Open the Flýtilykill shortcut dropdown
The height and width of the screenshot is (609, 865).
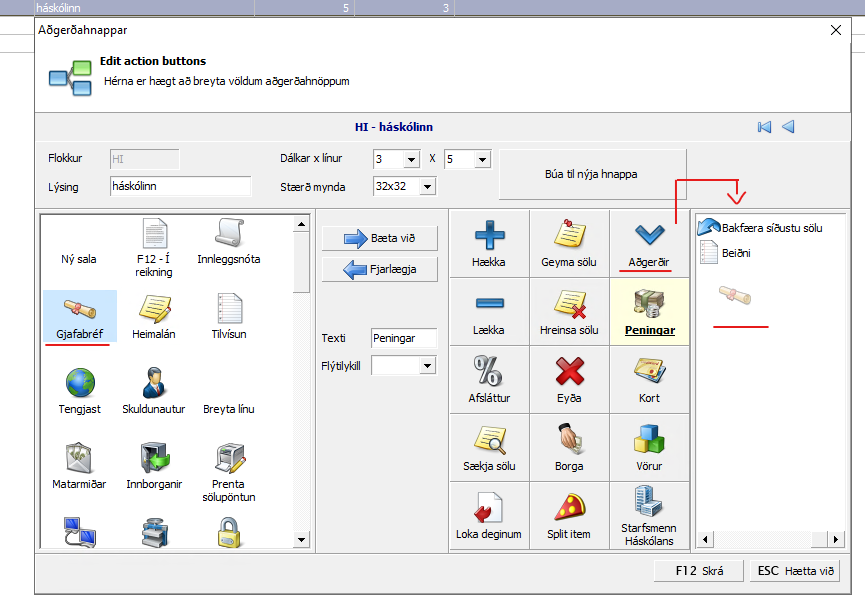tap(428, 366)
